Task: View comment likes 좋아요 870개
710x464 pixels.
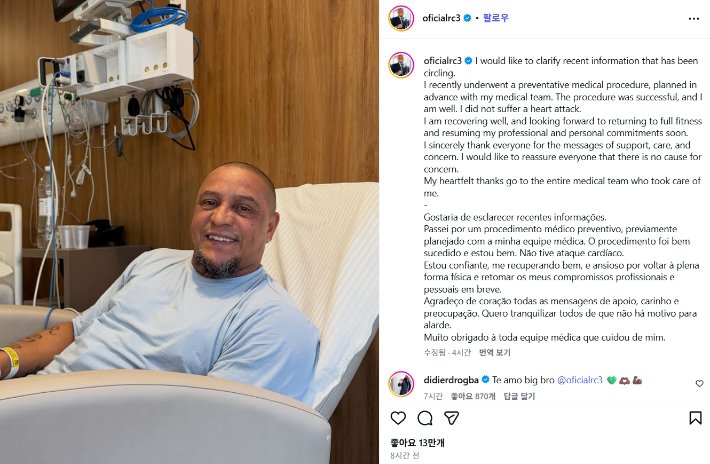Action: pyautogui.click(x=473, y=396)
